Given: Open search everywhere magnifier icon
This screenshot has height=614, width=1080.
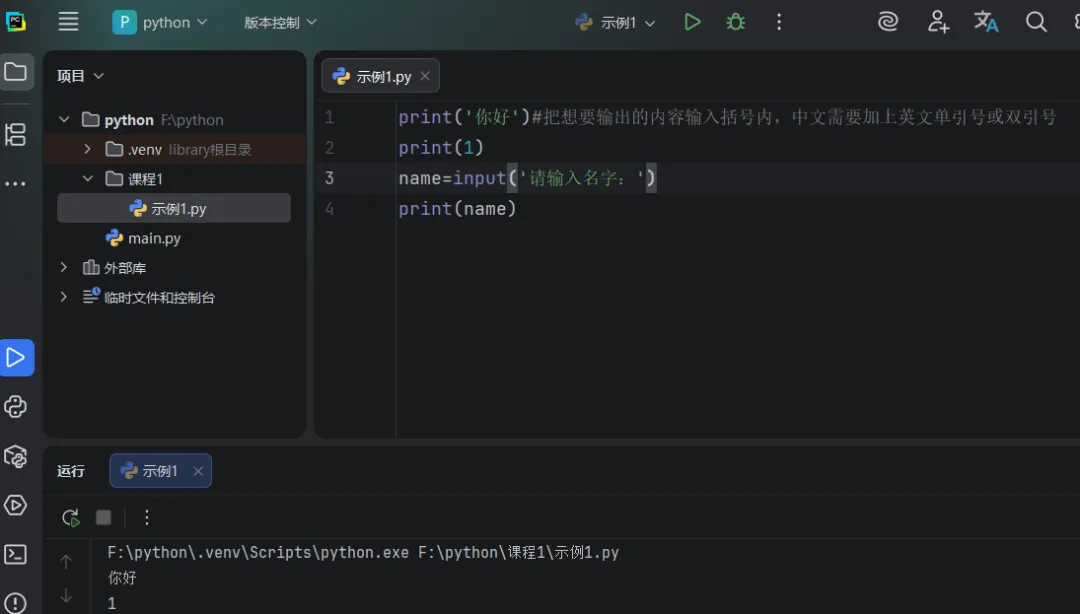Looking at the screenshot, I should [x=1035, y=22].
